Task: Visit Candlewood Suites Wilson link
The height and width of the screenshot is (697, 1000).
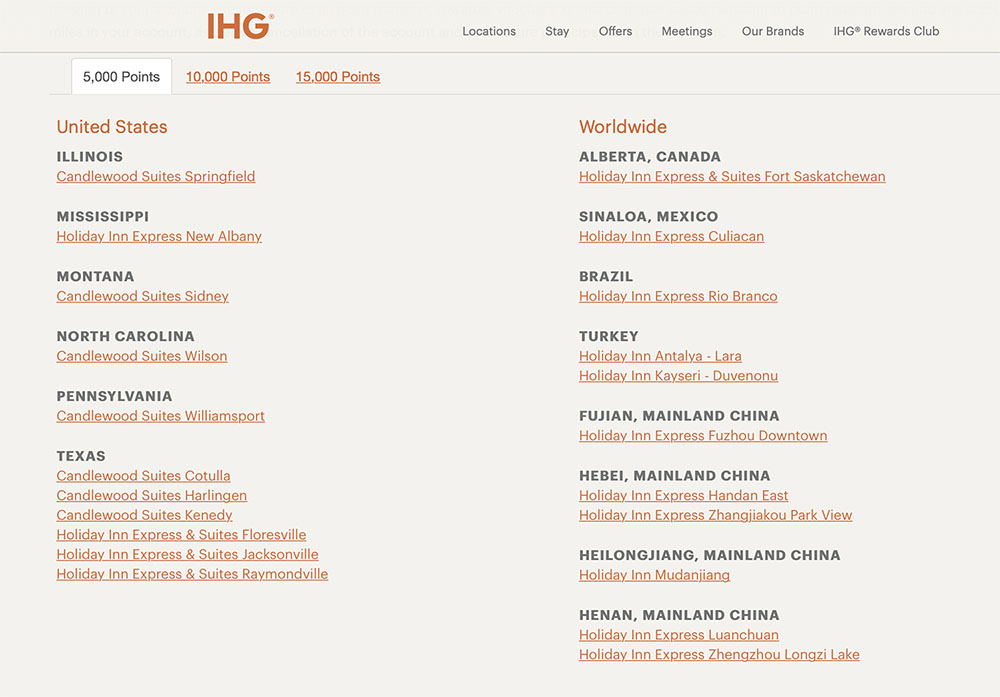Action: point(142,356)
